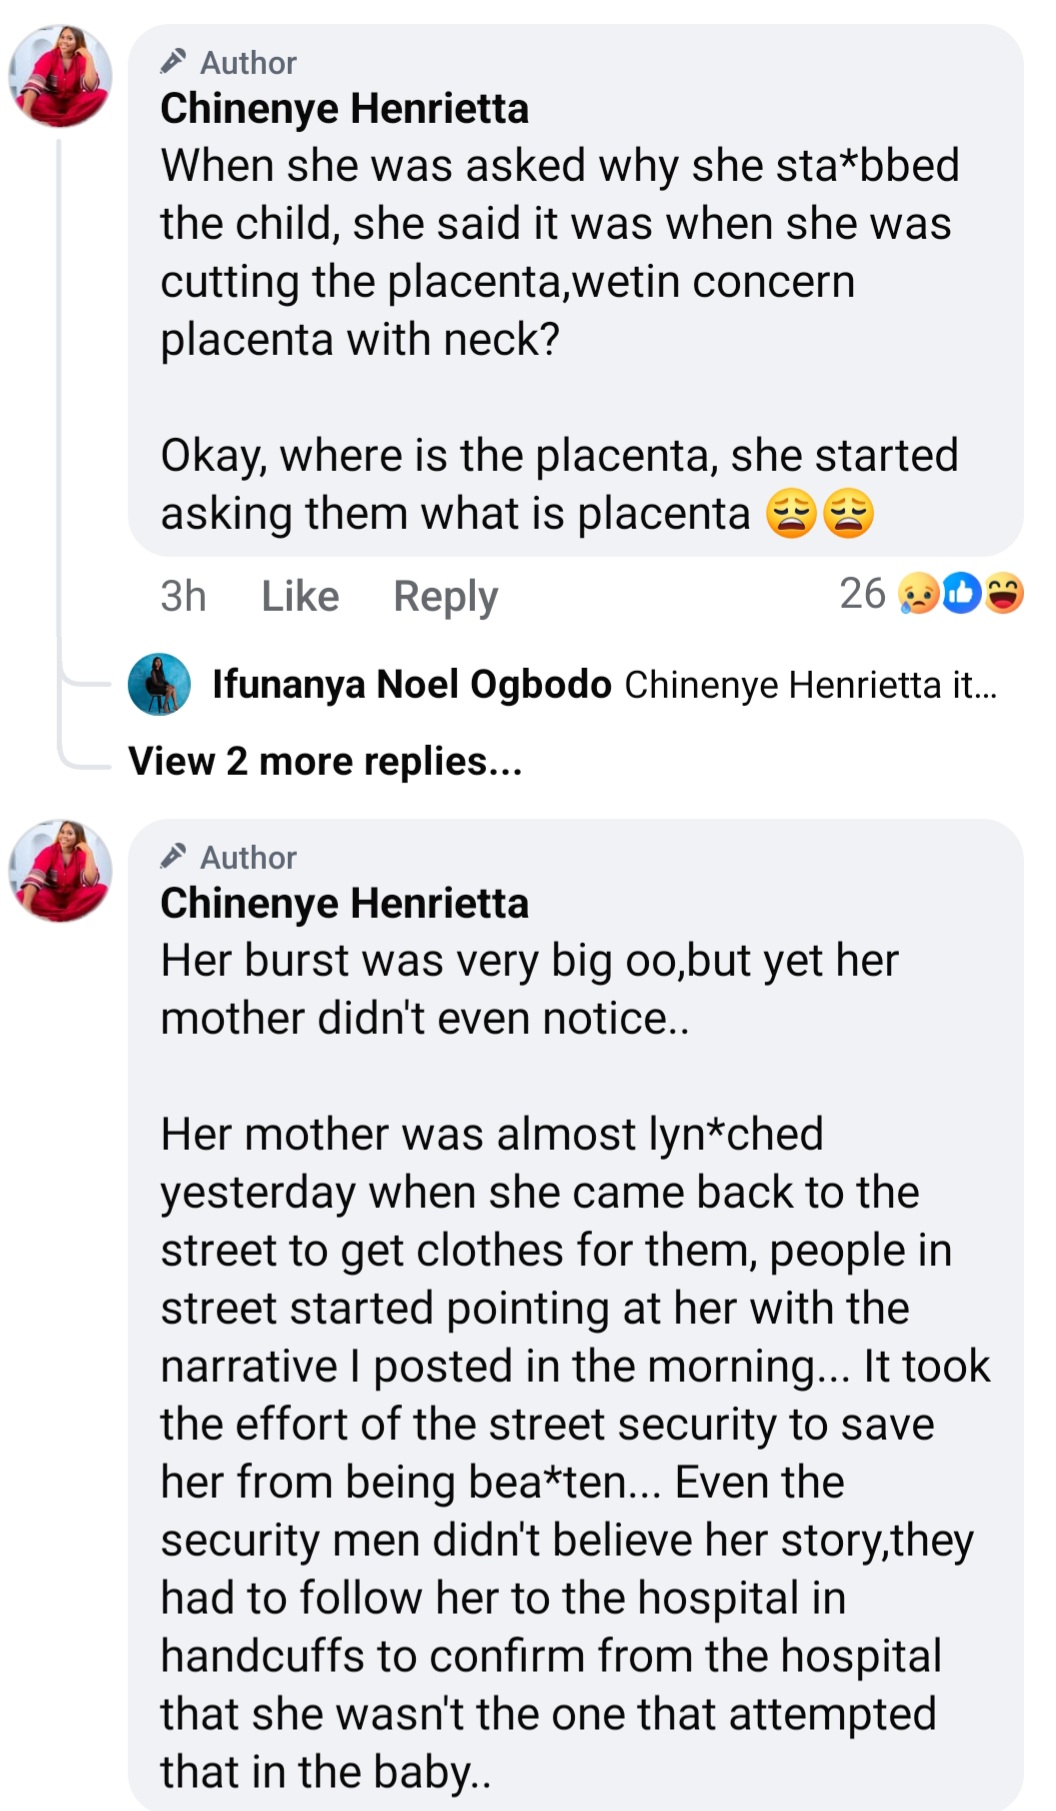Like the placenta comment
Screen dimensions: 1056x1811
point(300,596)
